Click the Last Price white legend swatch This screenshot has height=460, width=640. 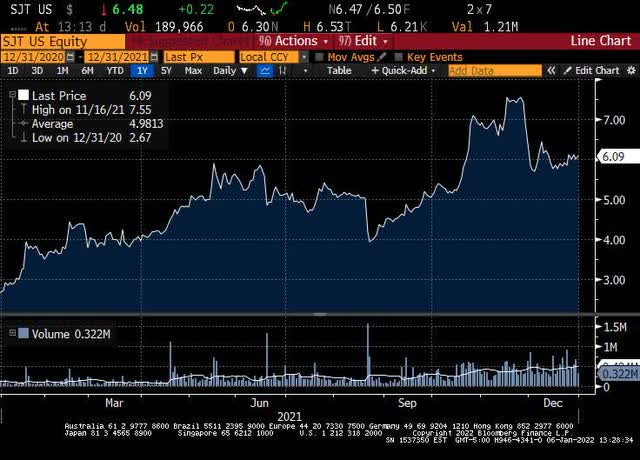(x=24, y=95)
